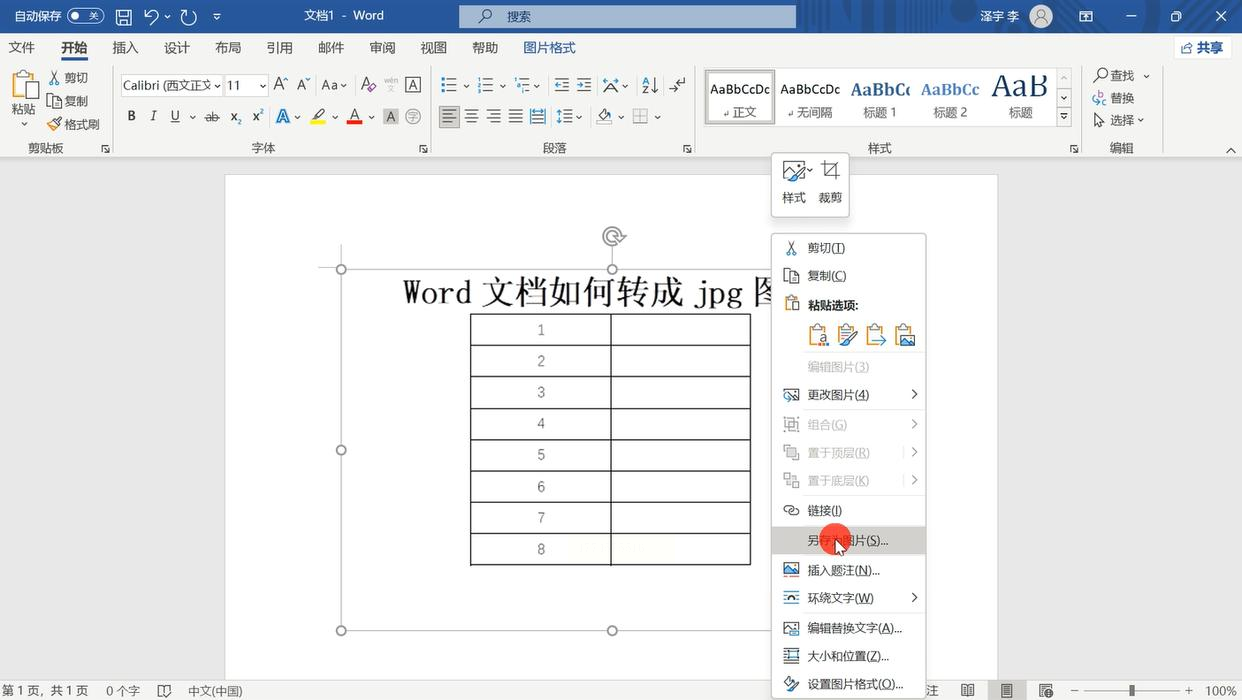
Task: Click the Center alignment icon
Action: 472,117
